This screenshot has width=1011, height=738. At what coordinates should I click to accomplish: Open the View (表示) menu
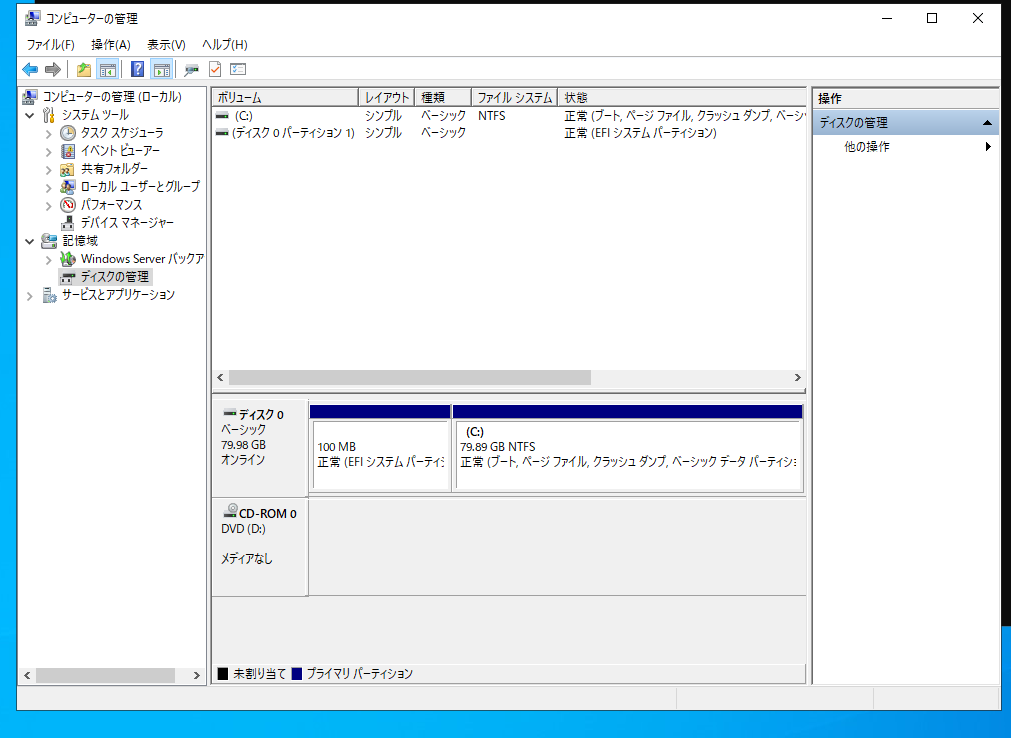(x=166, y=45)
